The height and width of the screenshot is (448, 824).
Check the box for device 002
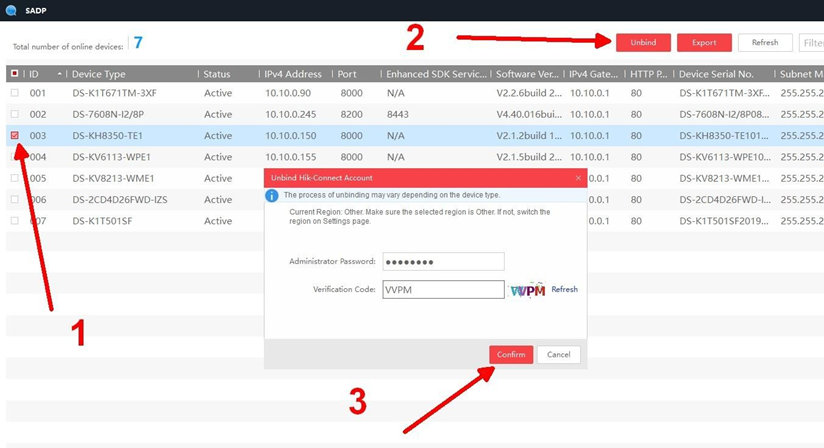tap(14, 114)
